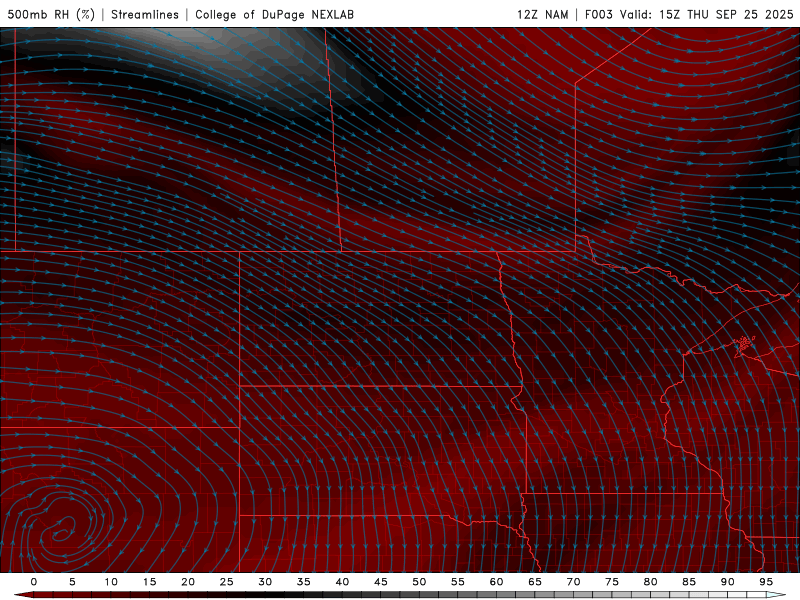The height and width of the screenshot is (600, 800).
Task: Click the '90' label on the colorbar
Action: (x=727, y=582)
